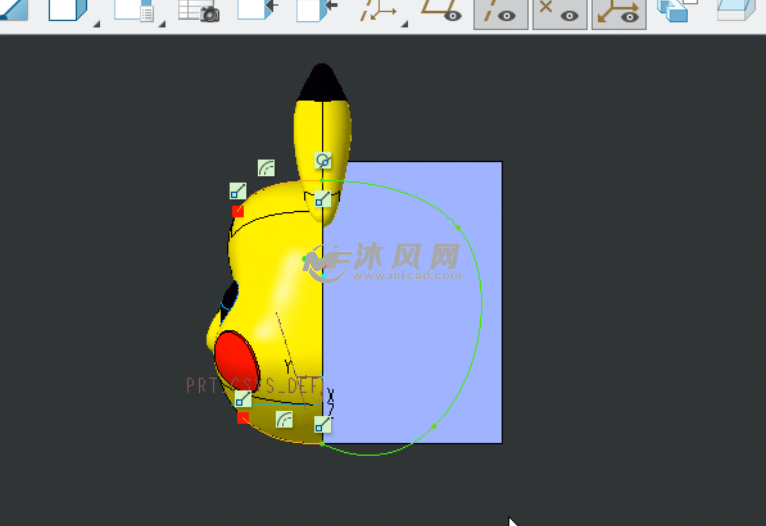Toggle datum point display eye button
The width and height of the screenshot is (766, 526).
[x=560, y=14]
